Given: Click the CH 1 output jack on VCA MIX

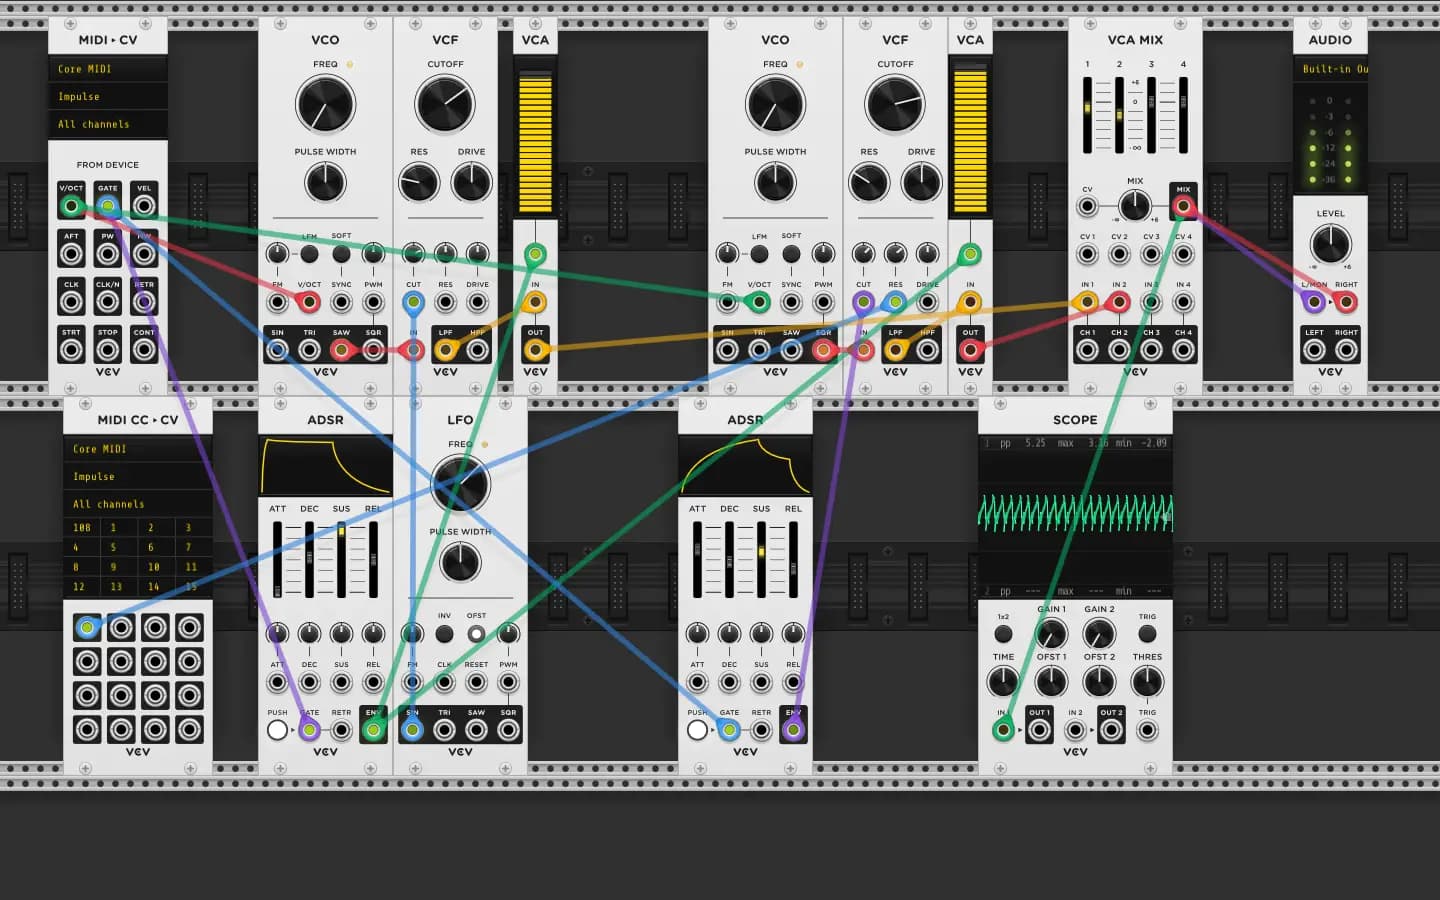Looking at the screenshot, I should (1087, 350).
